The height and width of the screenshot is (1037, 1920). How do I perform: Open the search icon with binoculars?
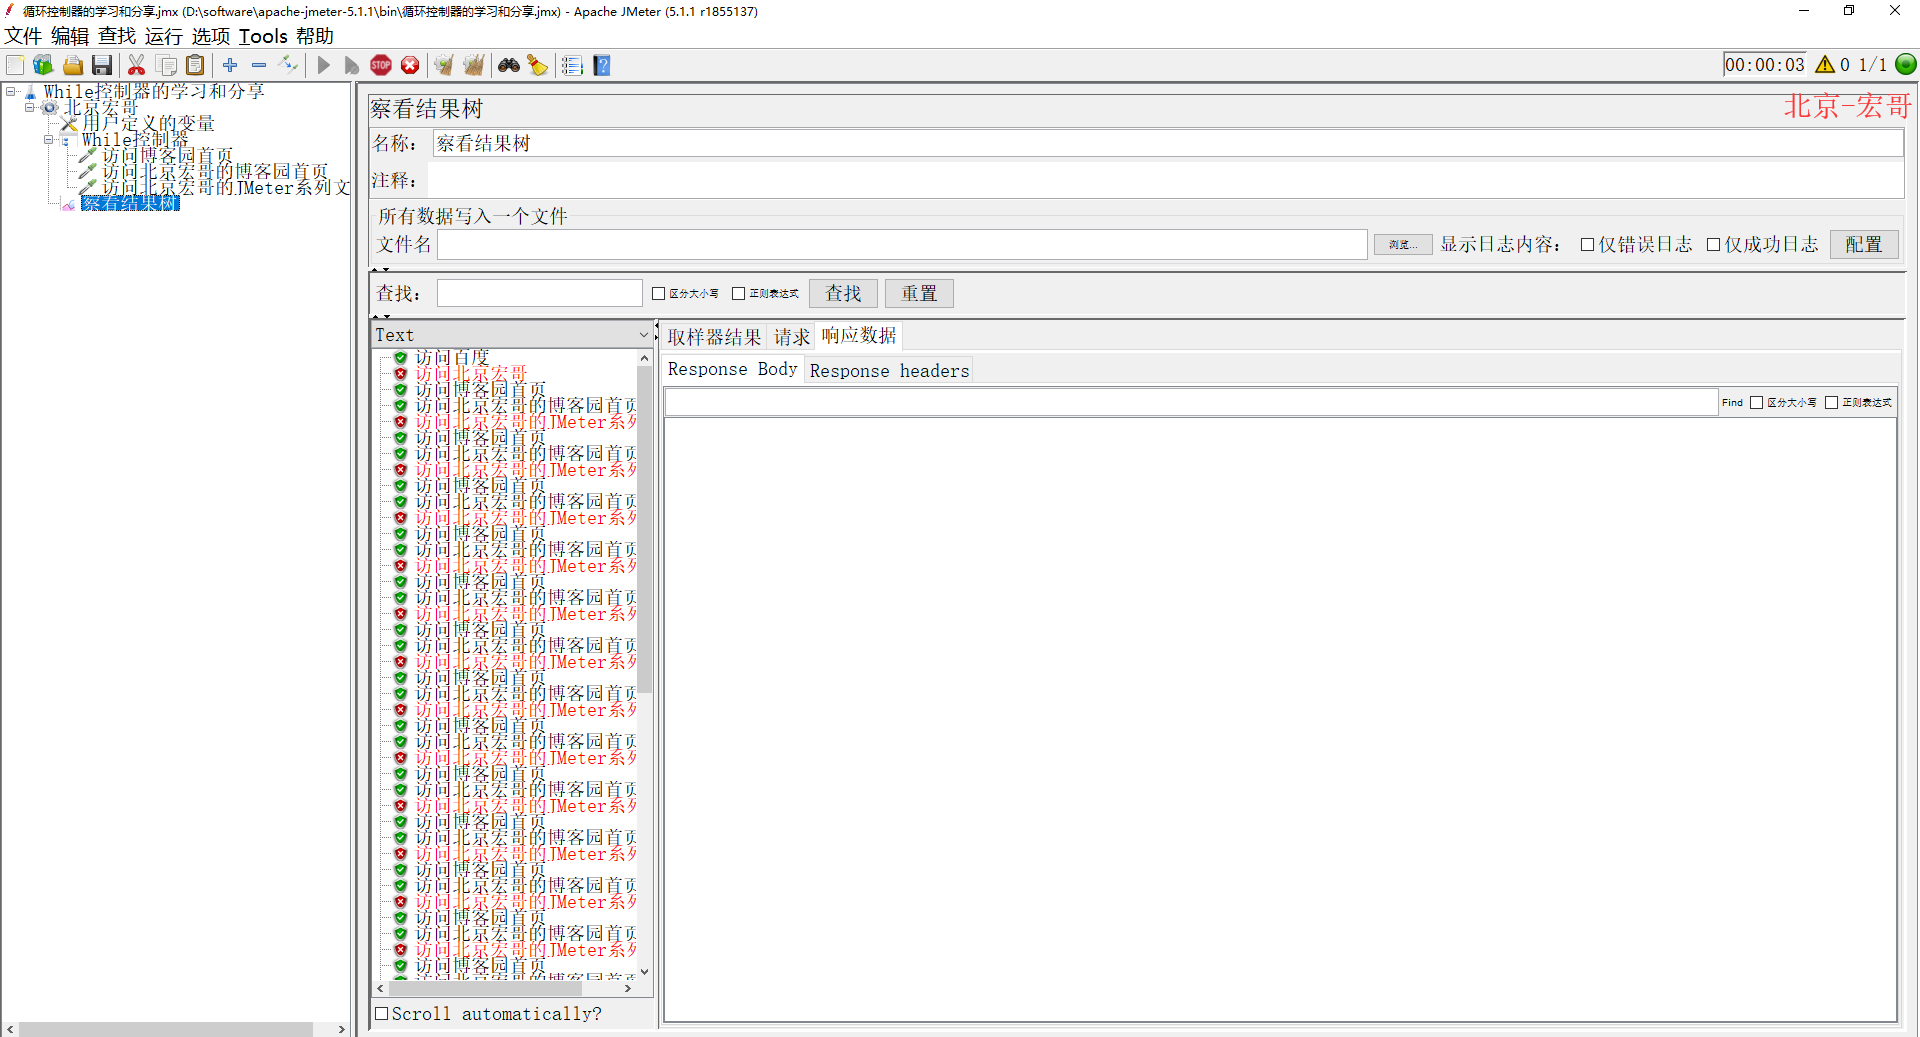point(509,65)
